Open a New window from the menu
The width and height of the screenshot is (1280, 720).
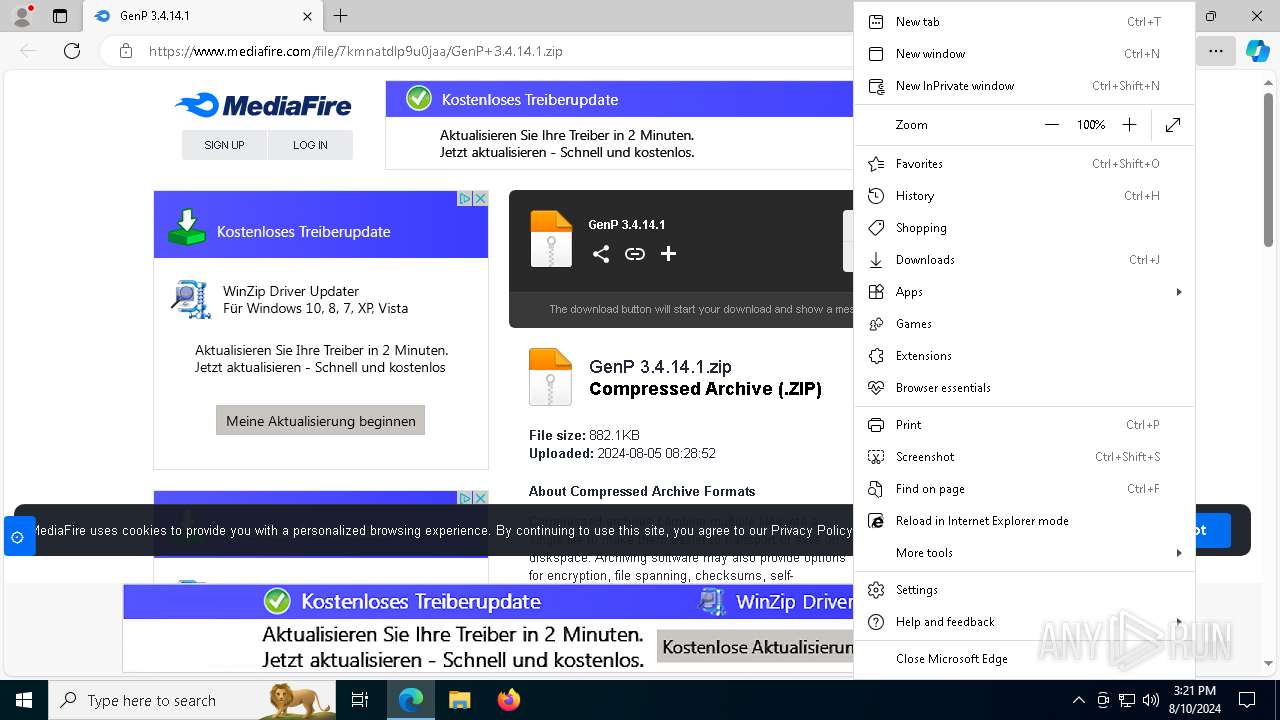[1024, 54]
